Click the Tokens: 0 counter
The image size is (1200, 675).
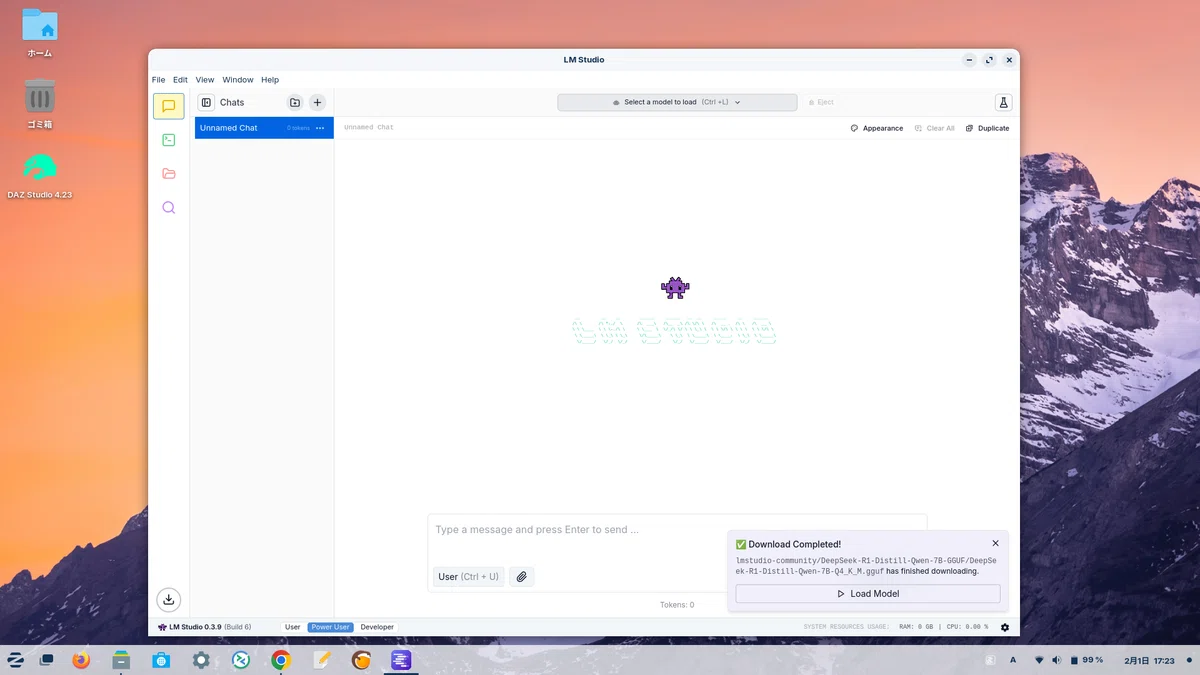coord(677,605)
